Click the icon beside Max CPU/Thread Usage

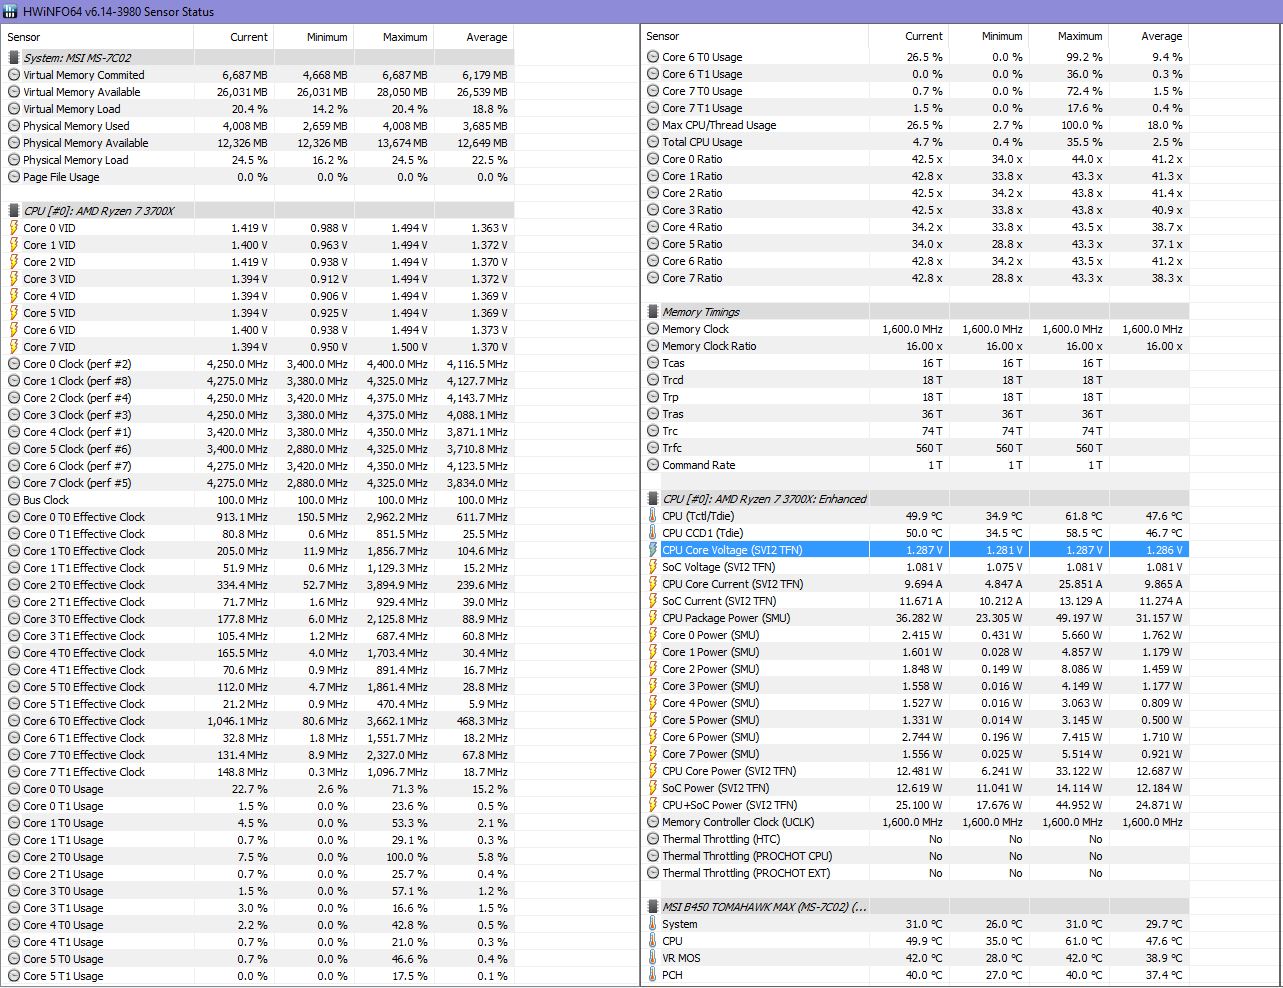[x=653, y=125]
